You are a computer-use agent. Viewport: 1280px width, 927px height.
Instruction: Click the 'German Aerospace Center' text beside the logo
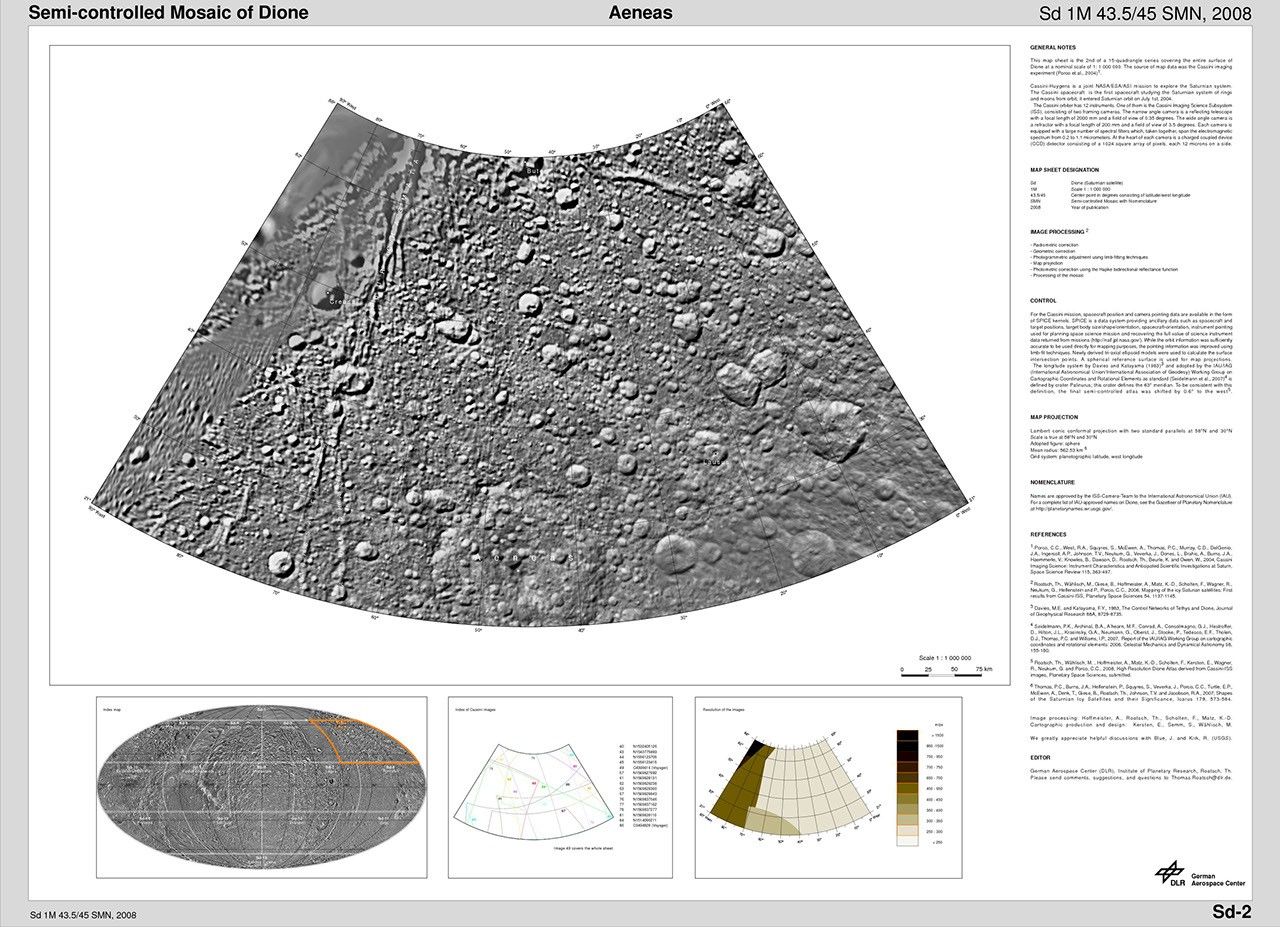pos(1218,880)
